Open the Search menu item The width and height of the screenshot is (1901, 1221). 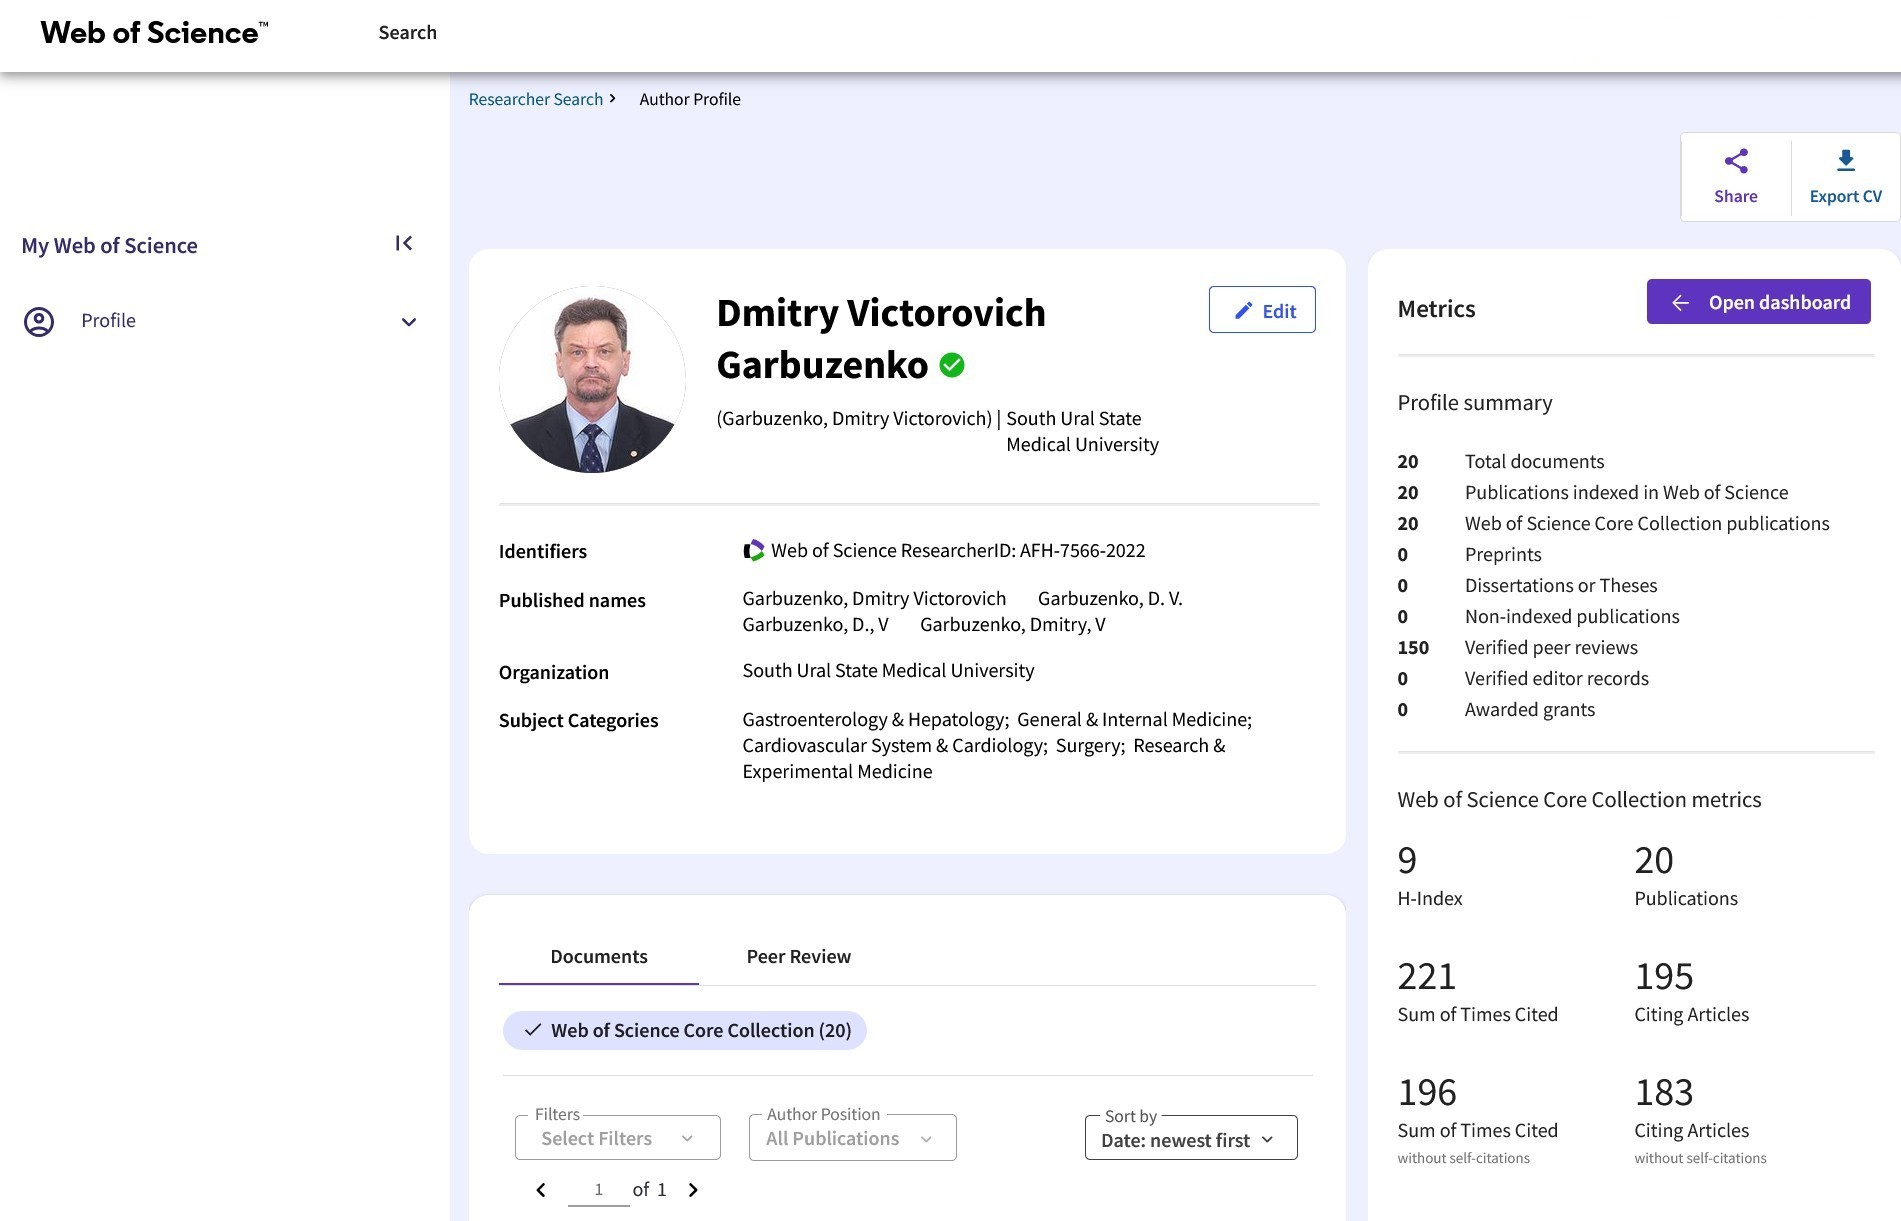(x=408, y=33)
